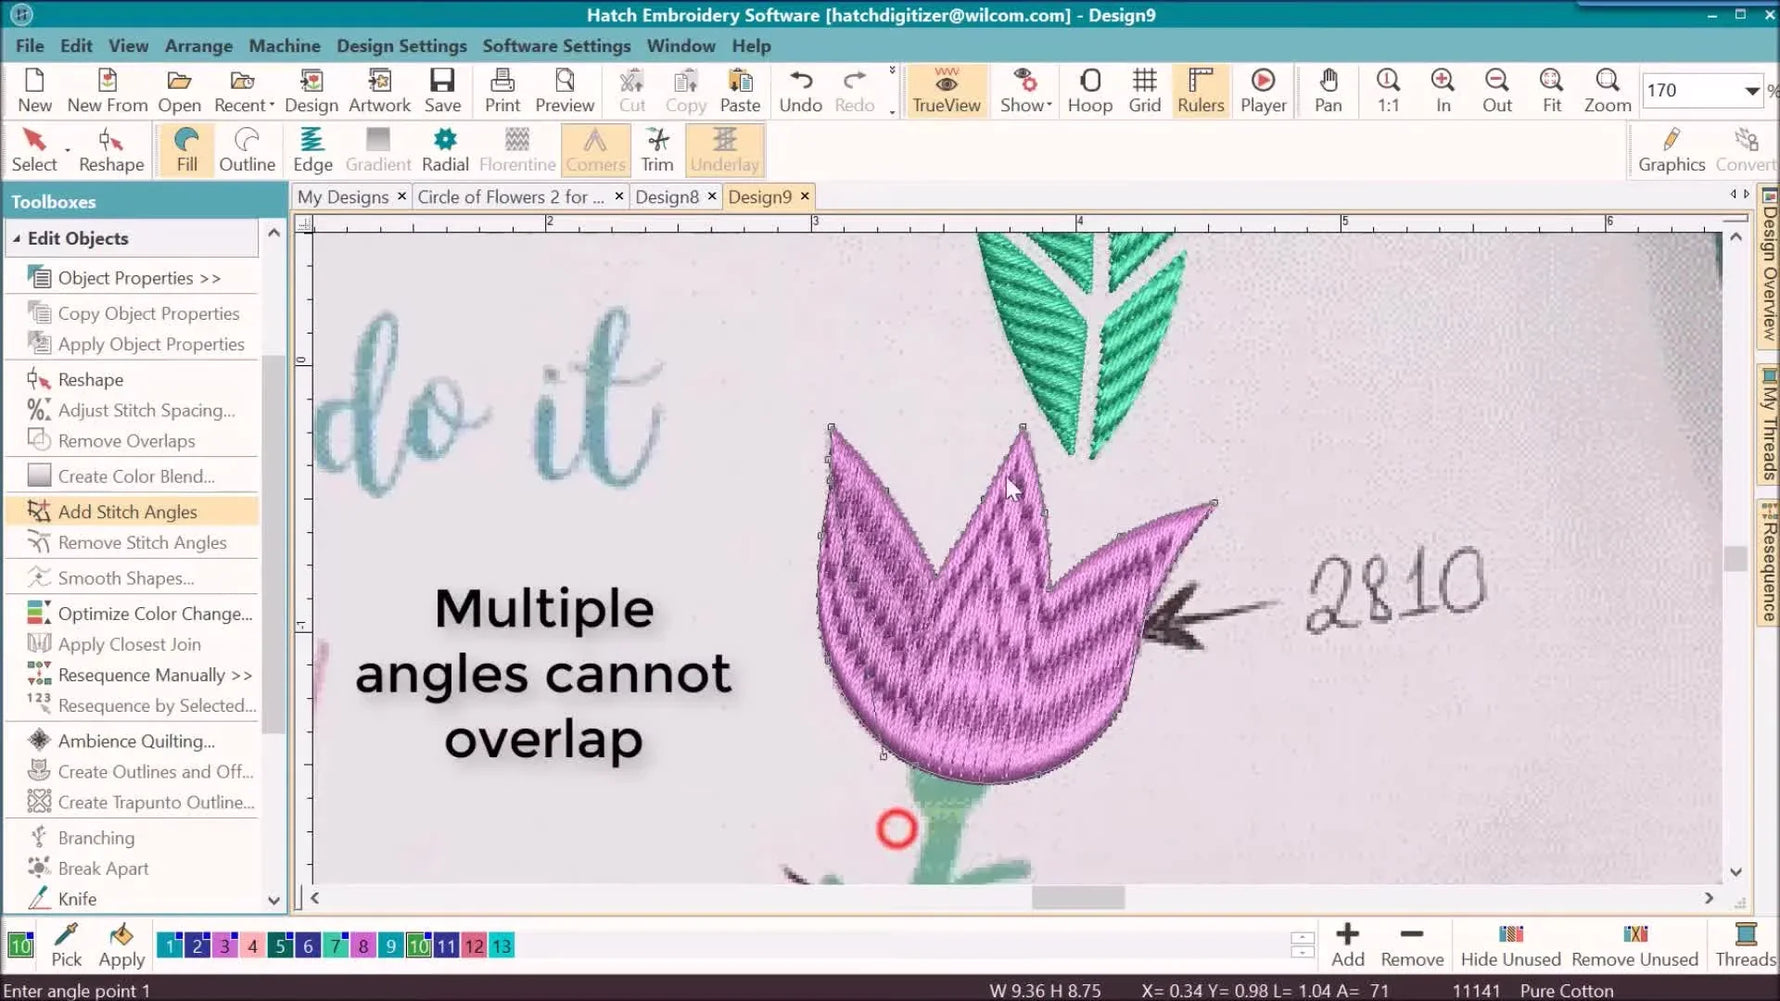Click the Zoom Out icon
Image resolution: width=1780 pixels, height=1001 pixels.
pos(1497,90)
